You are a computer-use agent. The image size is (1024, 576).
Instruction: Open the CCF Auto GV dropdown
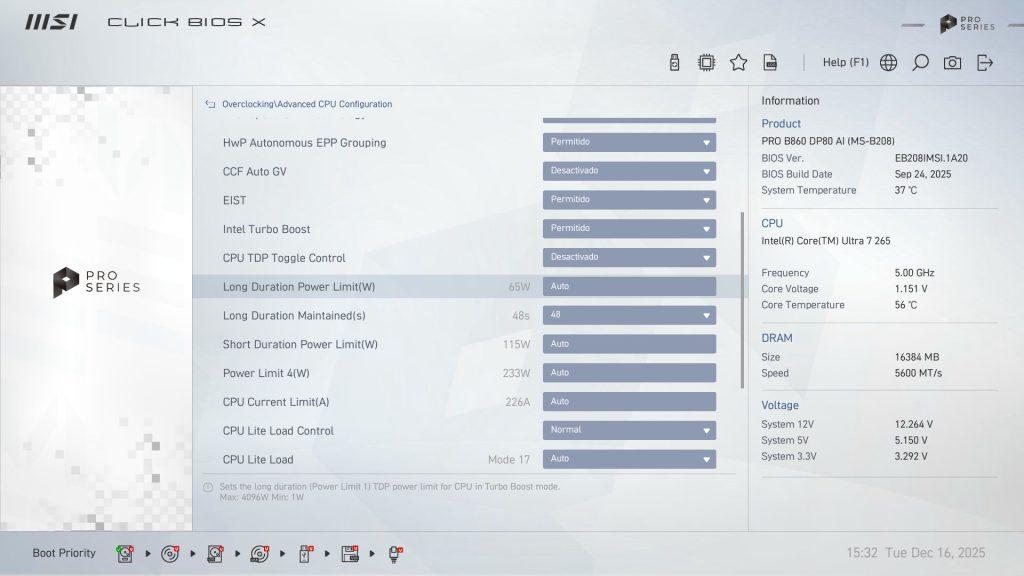tap(629, 171)
